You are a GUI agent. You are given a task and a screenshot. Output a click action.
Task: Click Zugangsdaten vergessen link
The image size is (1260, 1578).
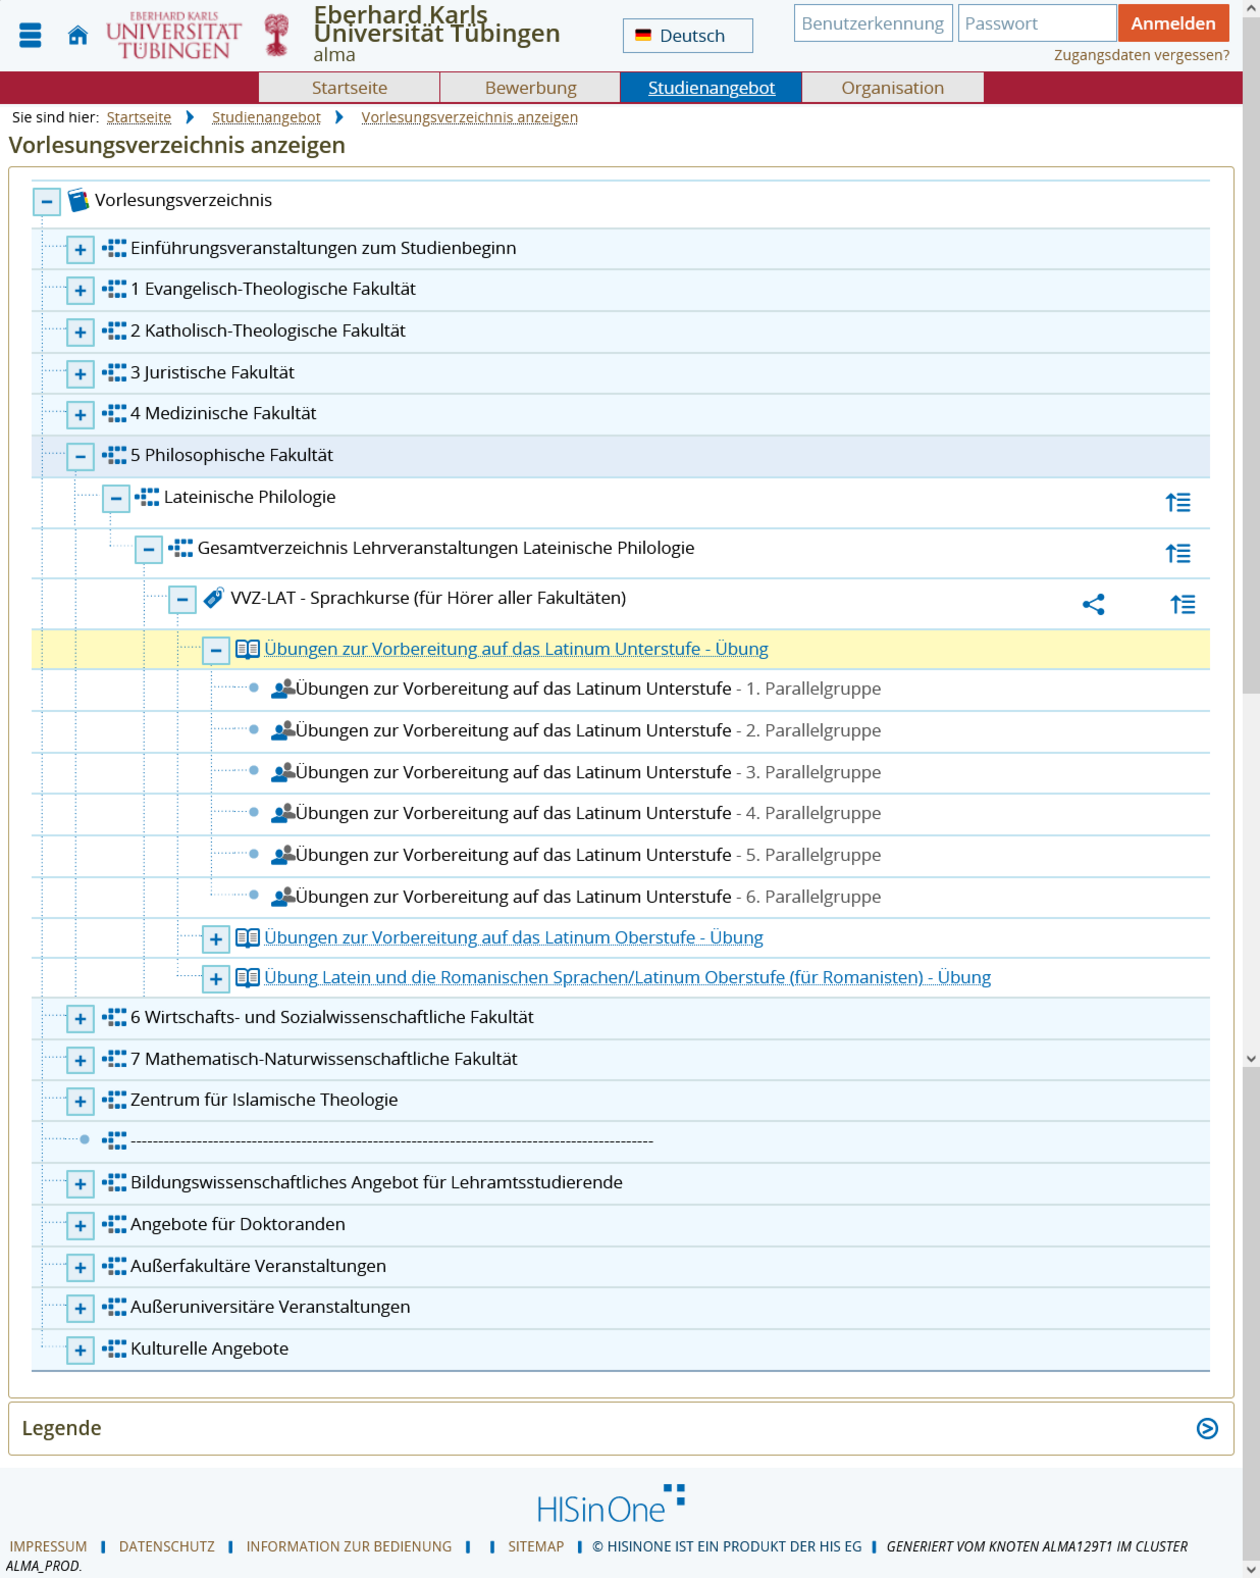pos(1141,55)
